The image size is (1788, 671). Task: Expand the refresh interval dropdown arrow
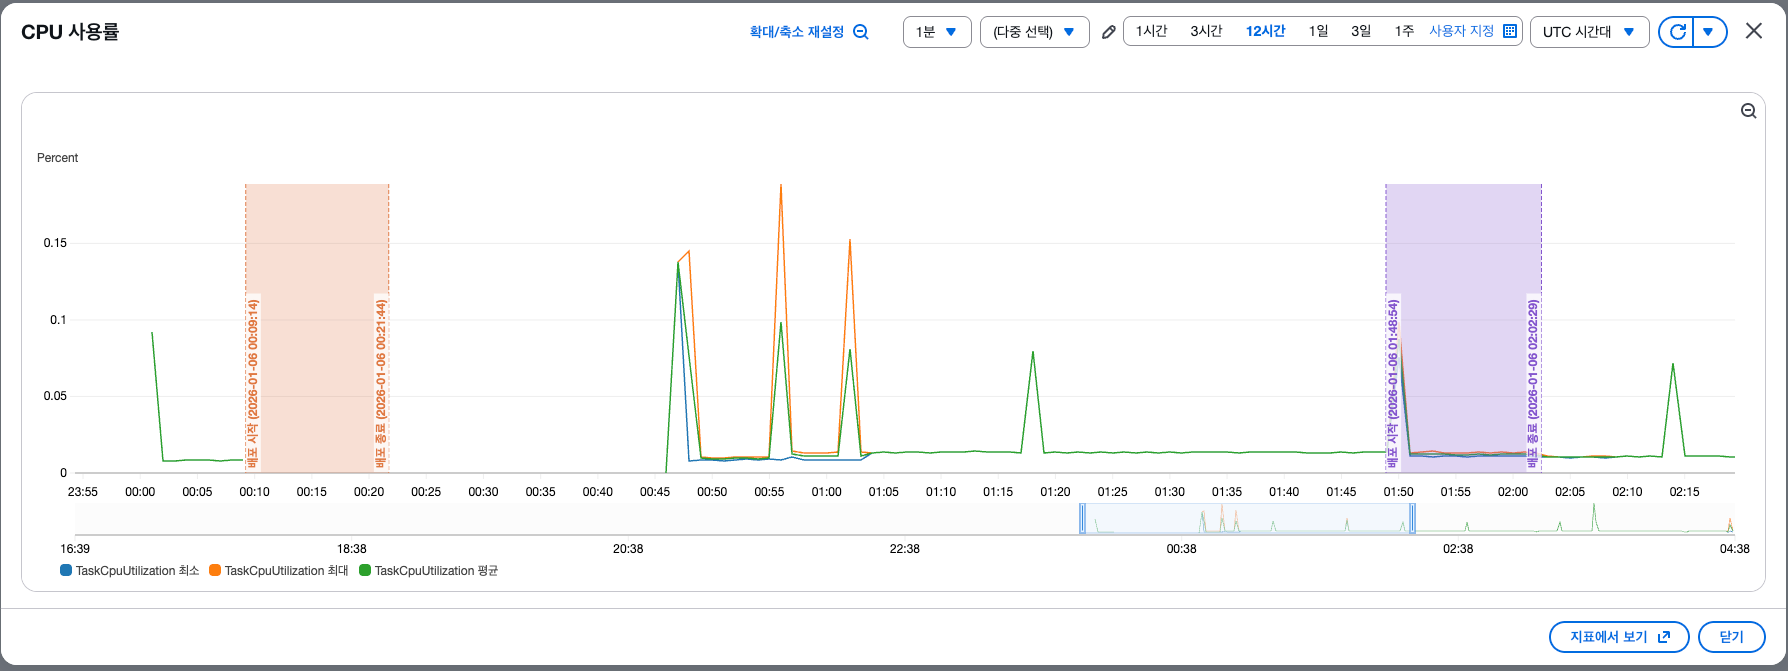pyautogui.click(x=1709, y=32)
